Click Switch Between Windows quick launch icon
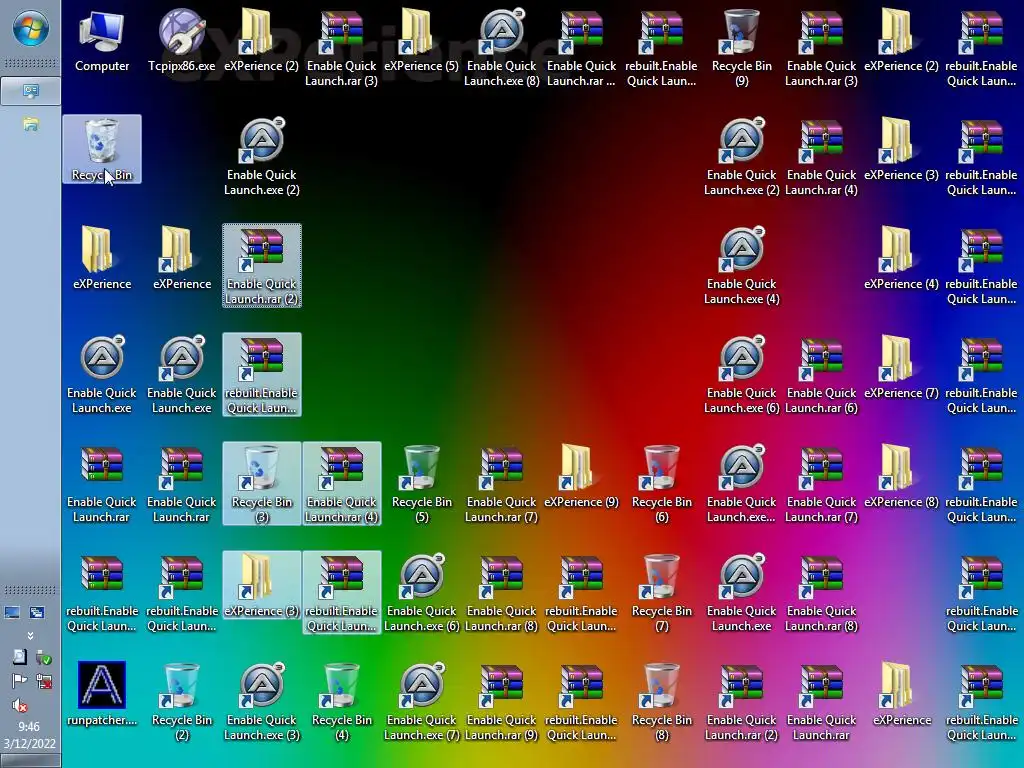The width and height of the screenshot is (1024, 768). point(37,613)
